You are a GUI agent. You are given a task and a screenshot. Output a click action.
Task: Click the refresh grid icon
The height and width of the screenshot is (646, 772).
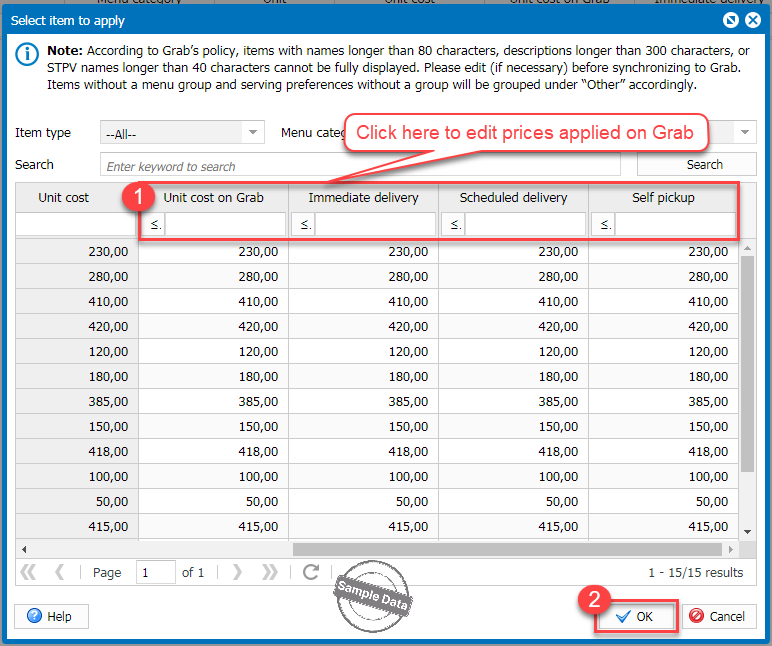coord(311,572)
